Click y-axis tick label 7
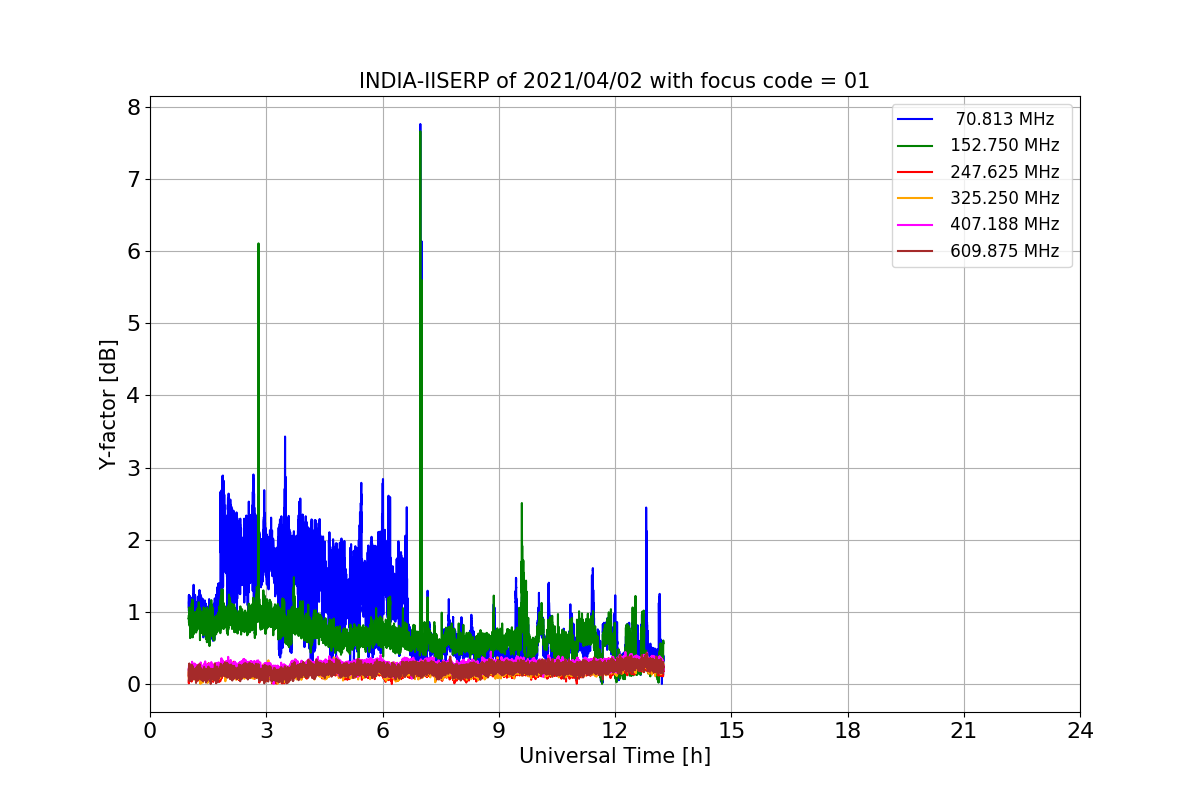Viewport: 1200px width, 800px height. click(x=135, y=179)
